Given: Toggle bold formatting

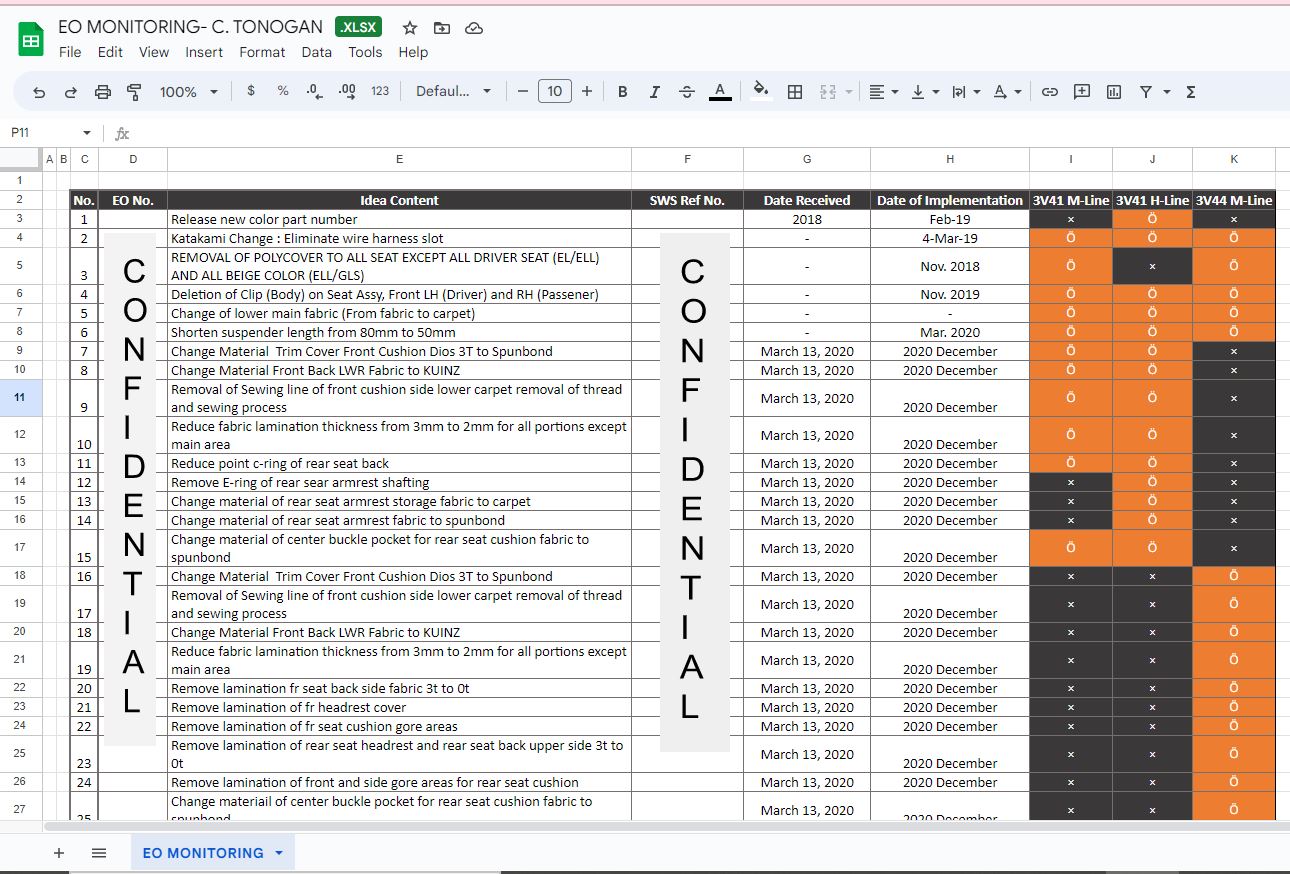Looking at the screenshot, I should click(622, 92).
